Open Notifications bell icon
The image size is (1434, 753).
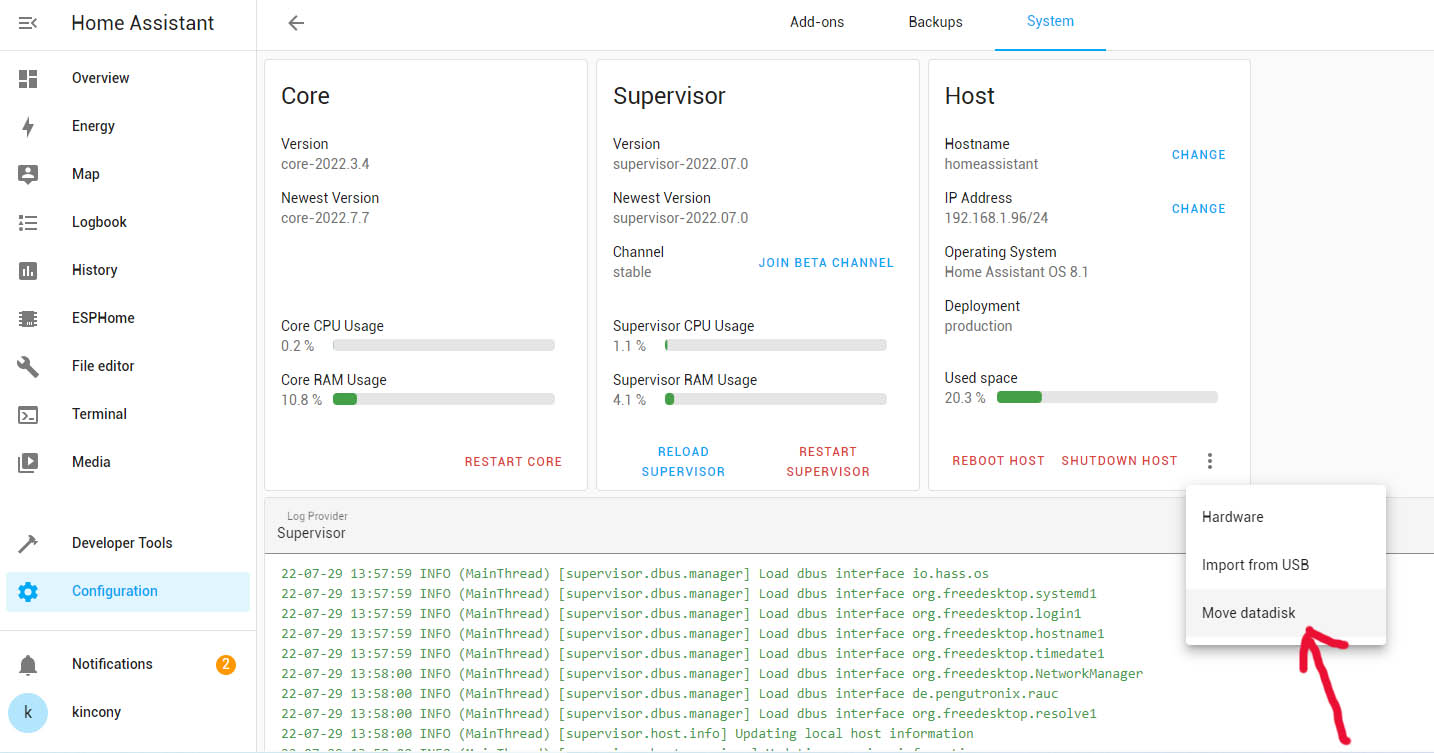pos(28,665)
